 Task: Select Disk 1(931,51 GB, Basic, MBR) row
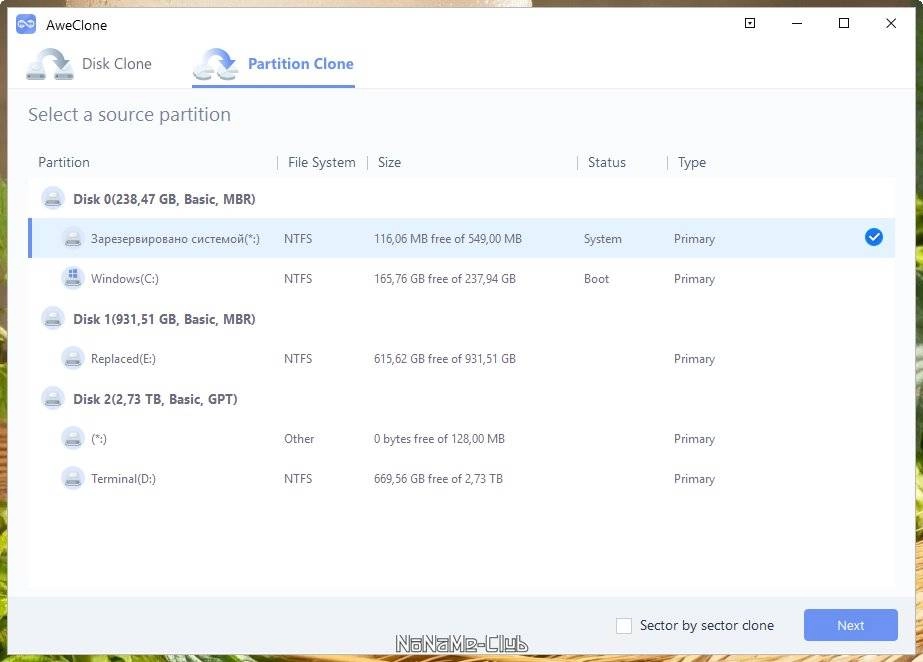tap(462, 319)
